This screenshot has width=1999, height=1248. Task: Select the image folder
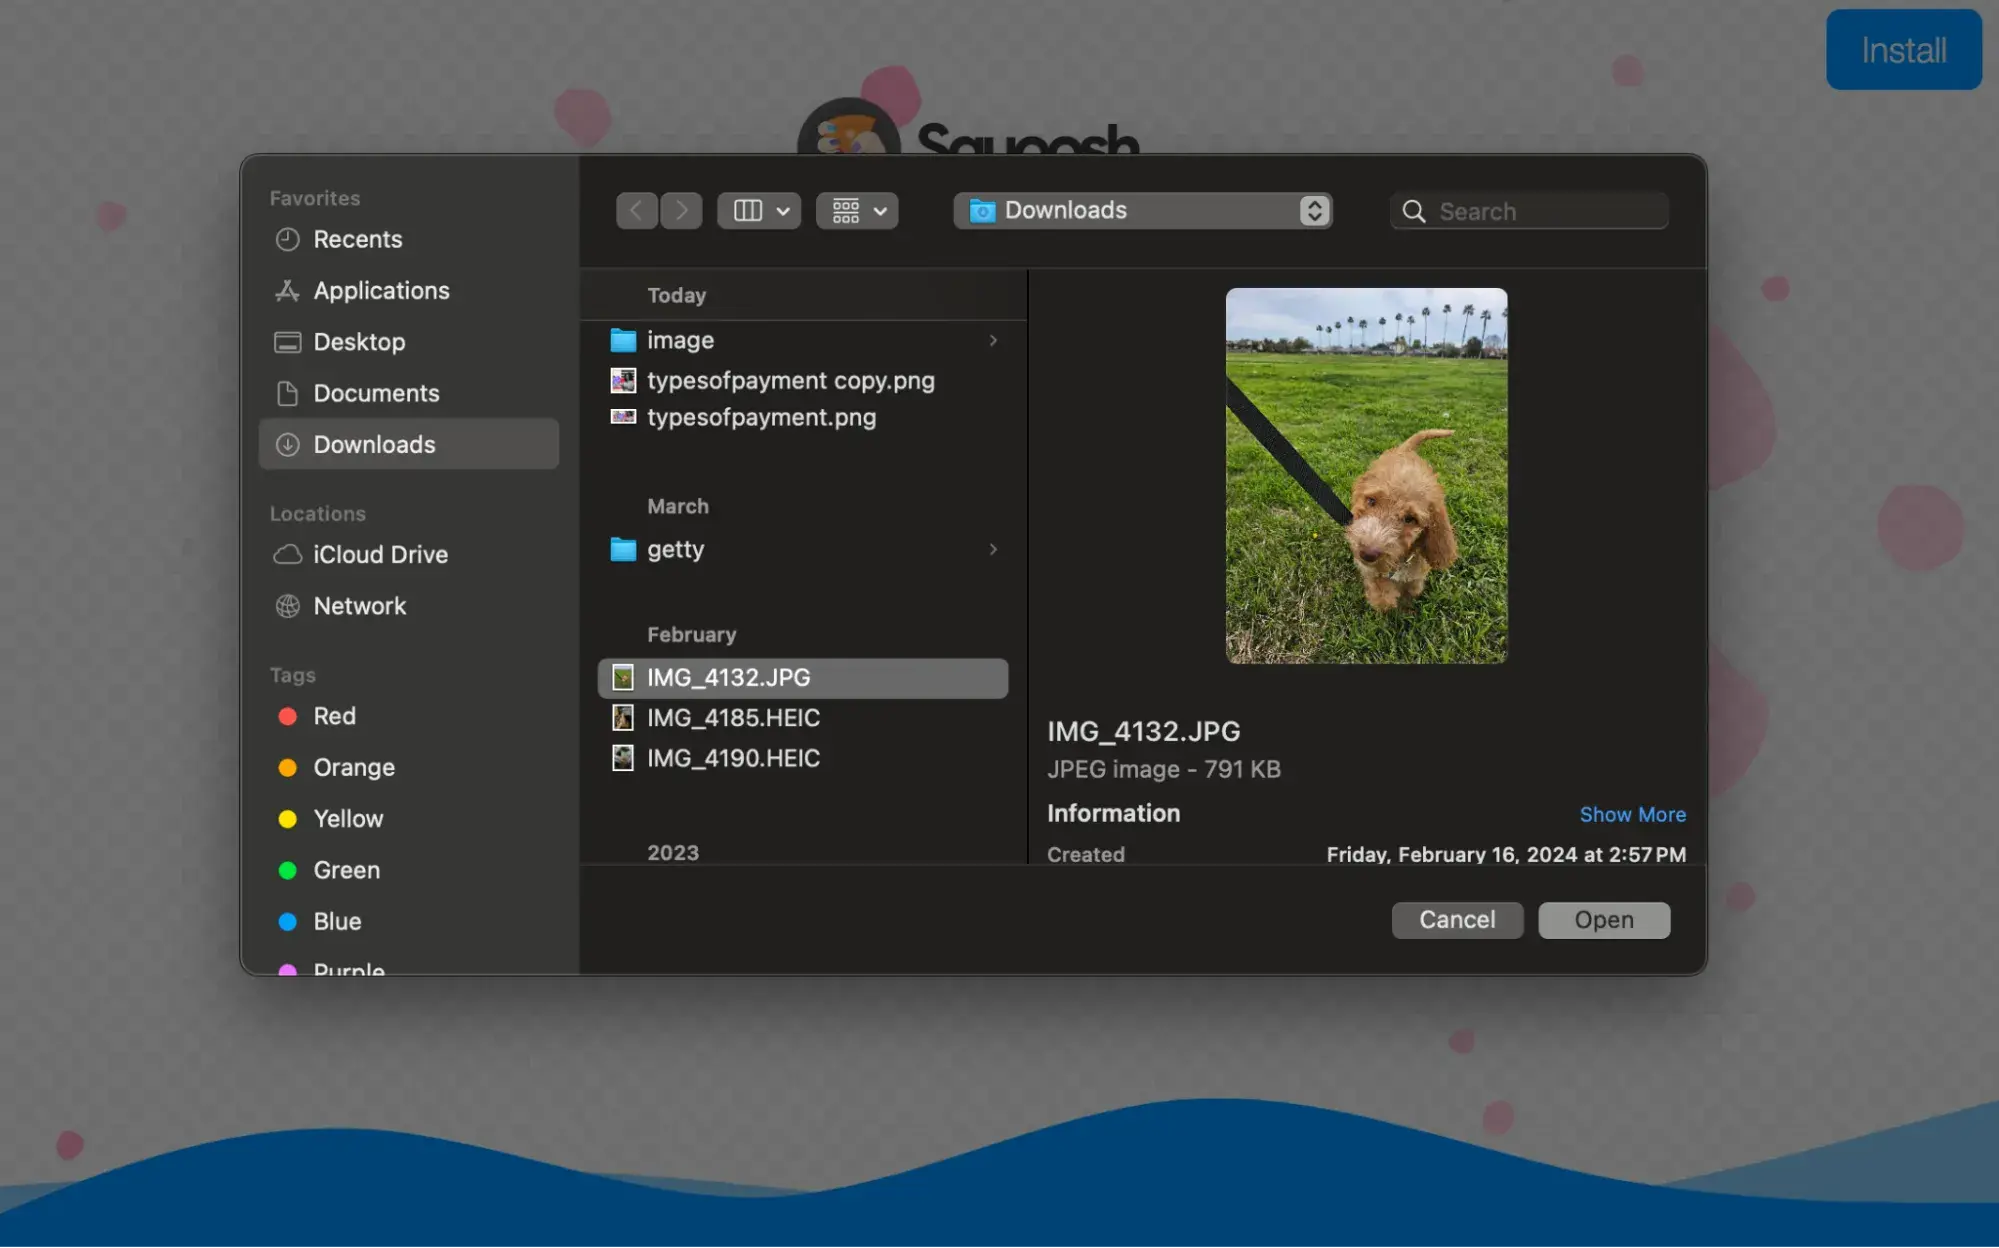[x=803, y=340]
